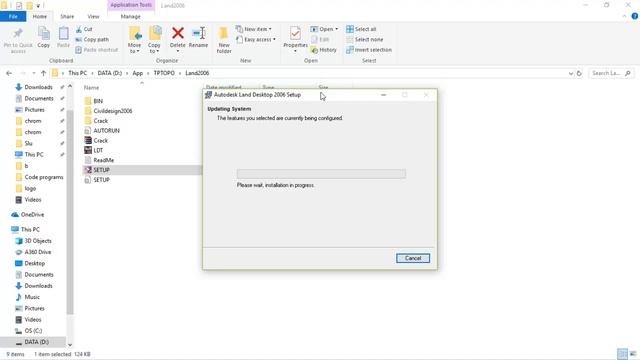Viewport: 640px width, 360px height.
Task: Click the Back navigation arrow
Action: (9, 73)
